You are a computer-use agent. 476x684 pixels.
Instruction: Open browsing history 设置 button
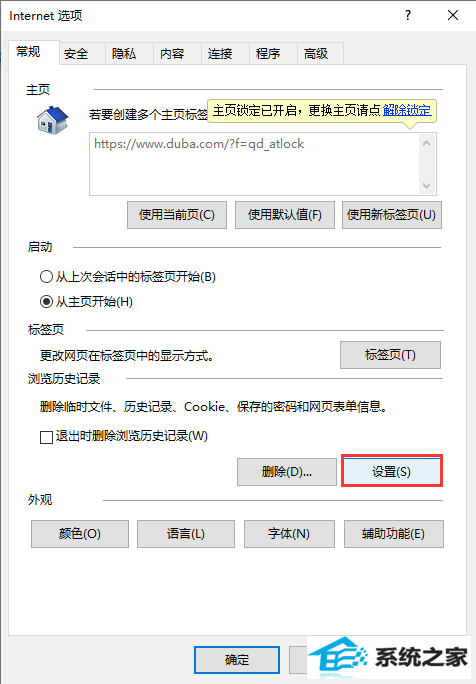click(392, 471)
